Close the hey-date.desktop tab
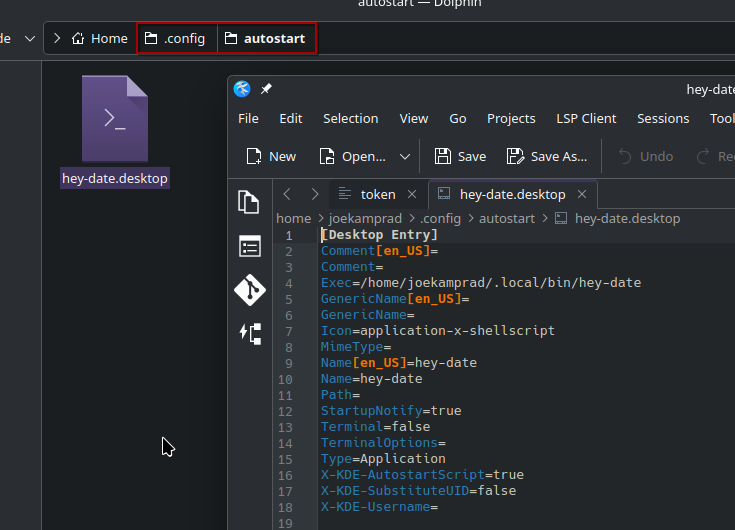This screenshot has height=530, width=735. [582, 194]
